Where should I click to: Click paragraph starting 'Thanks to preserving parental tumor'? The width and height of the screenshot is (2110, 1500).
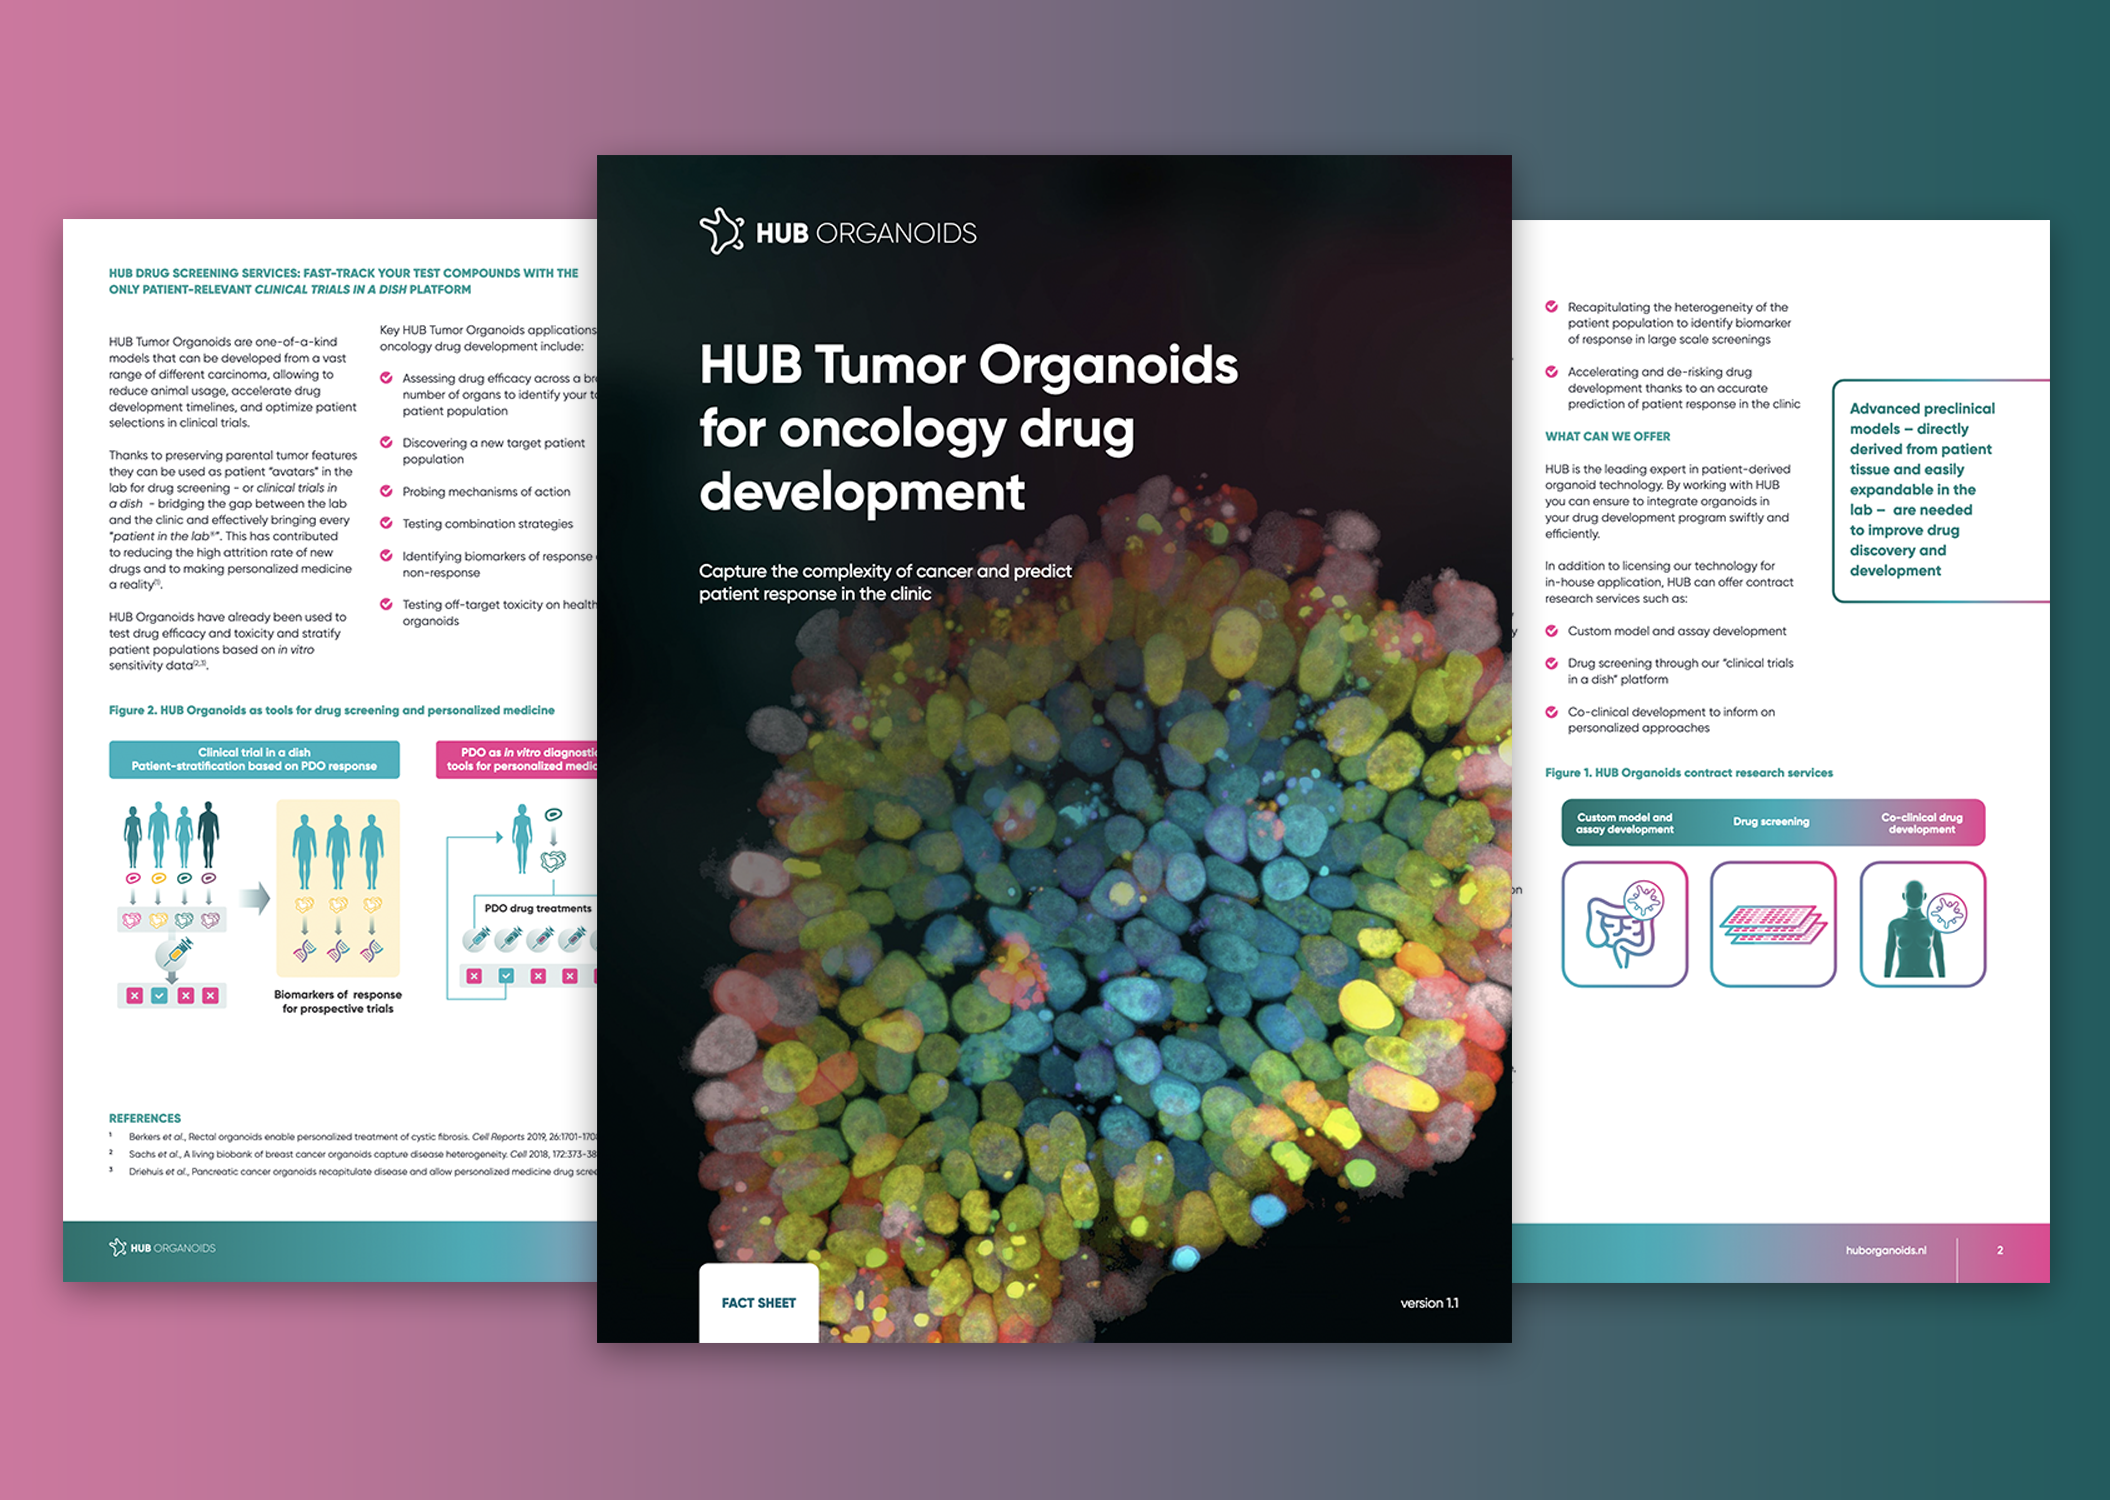tap(233, 520)
